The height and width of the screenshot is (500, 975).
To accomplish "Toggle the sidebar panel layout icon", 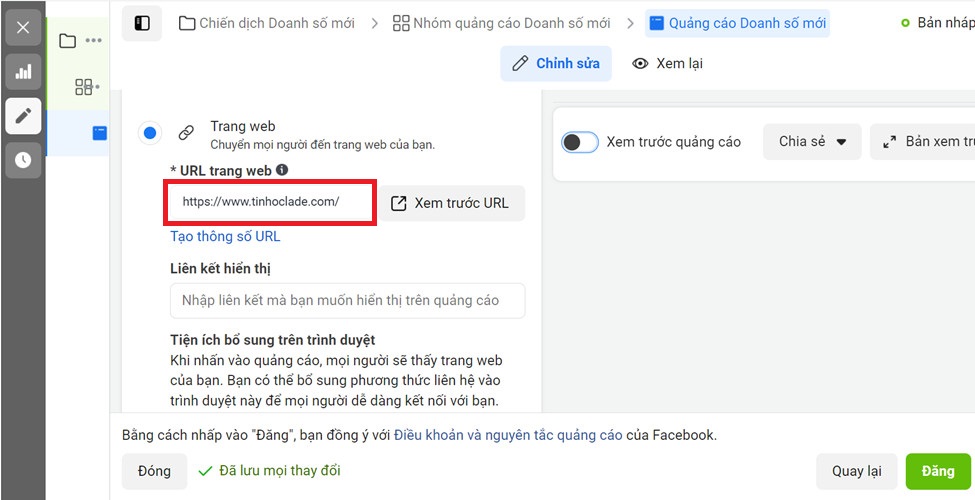I will coord(142,24).
